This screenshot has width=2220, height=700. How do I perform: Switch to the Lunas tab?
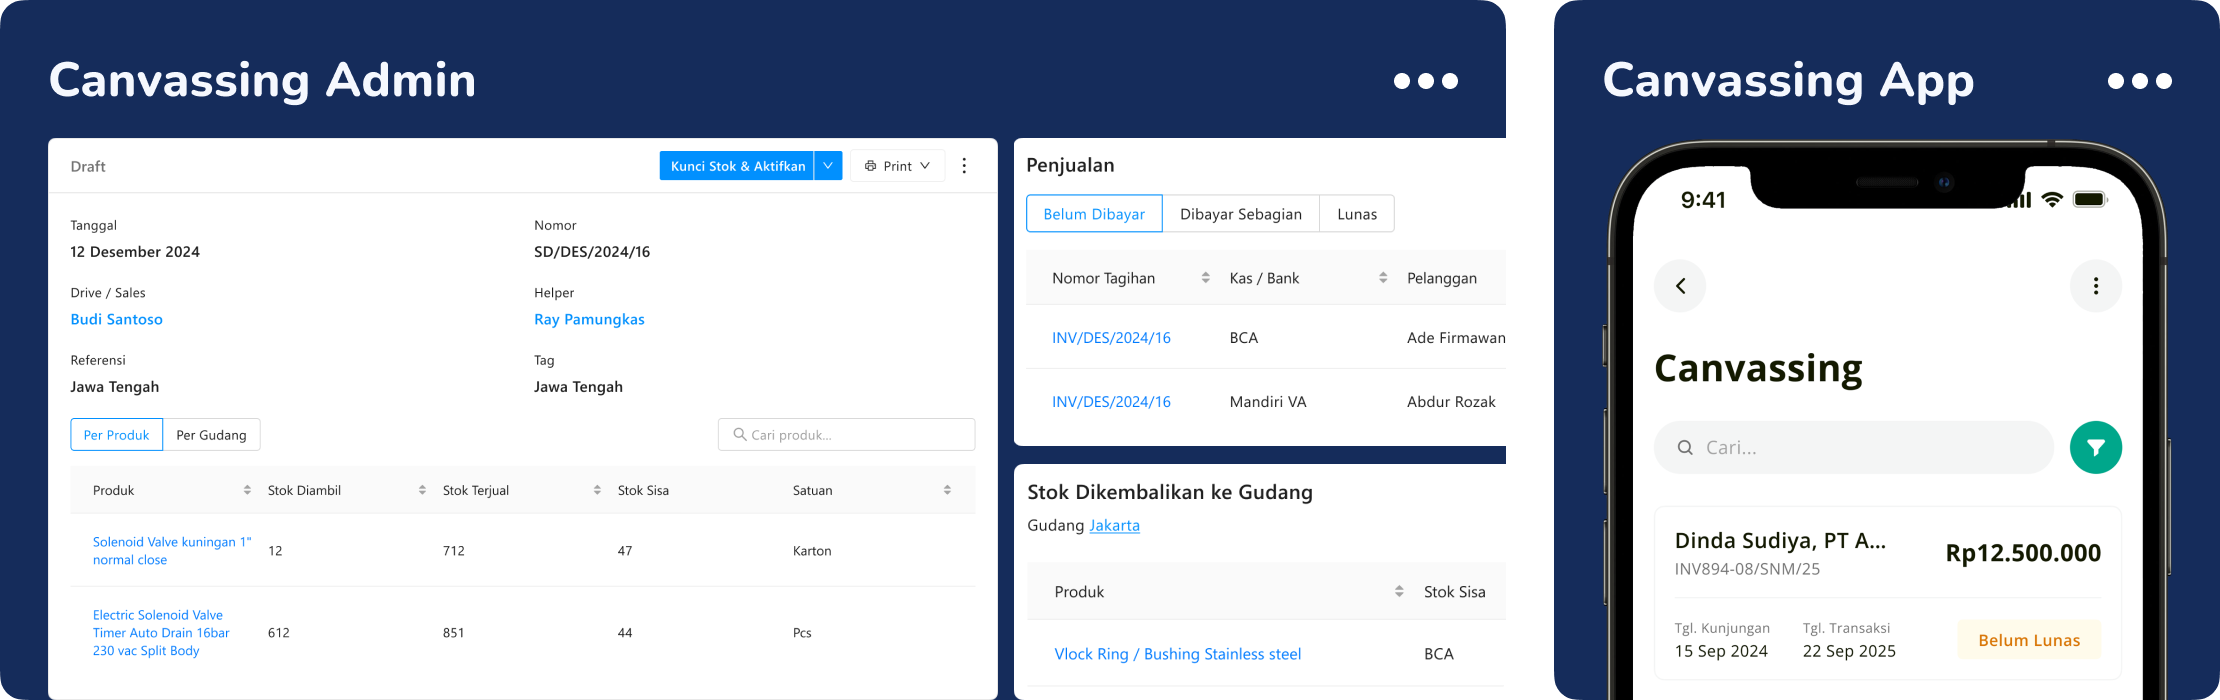pyautogui.click(x=1357, y=214)
